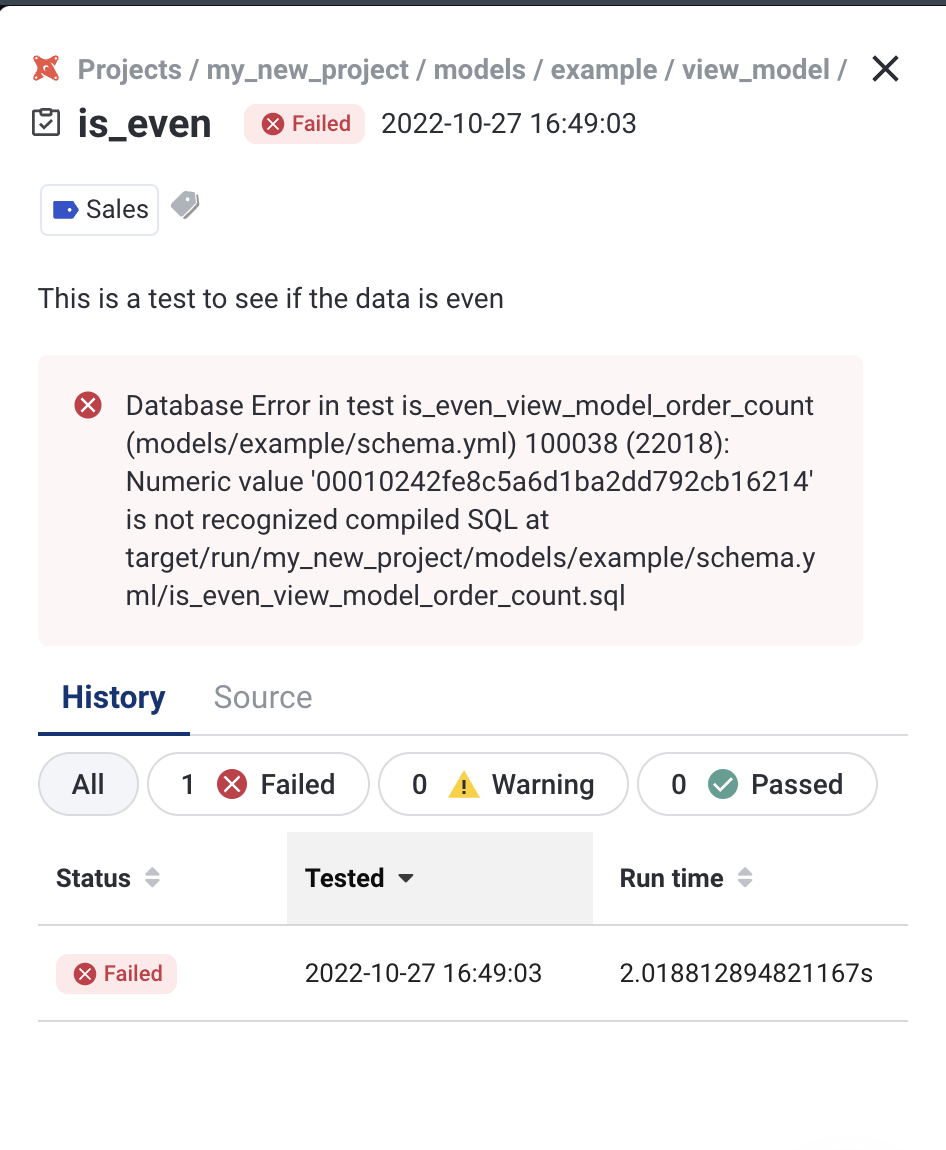Filter history by 0 Passed runs
Image resolution: width=946 pixels, height=1150 pixels.
pos(757,785)
